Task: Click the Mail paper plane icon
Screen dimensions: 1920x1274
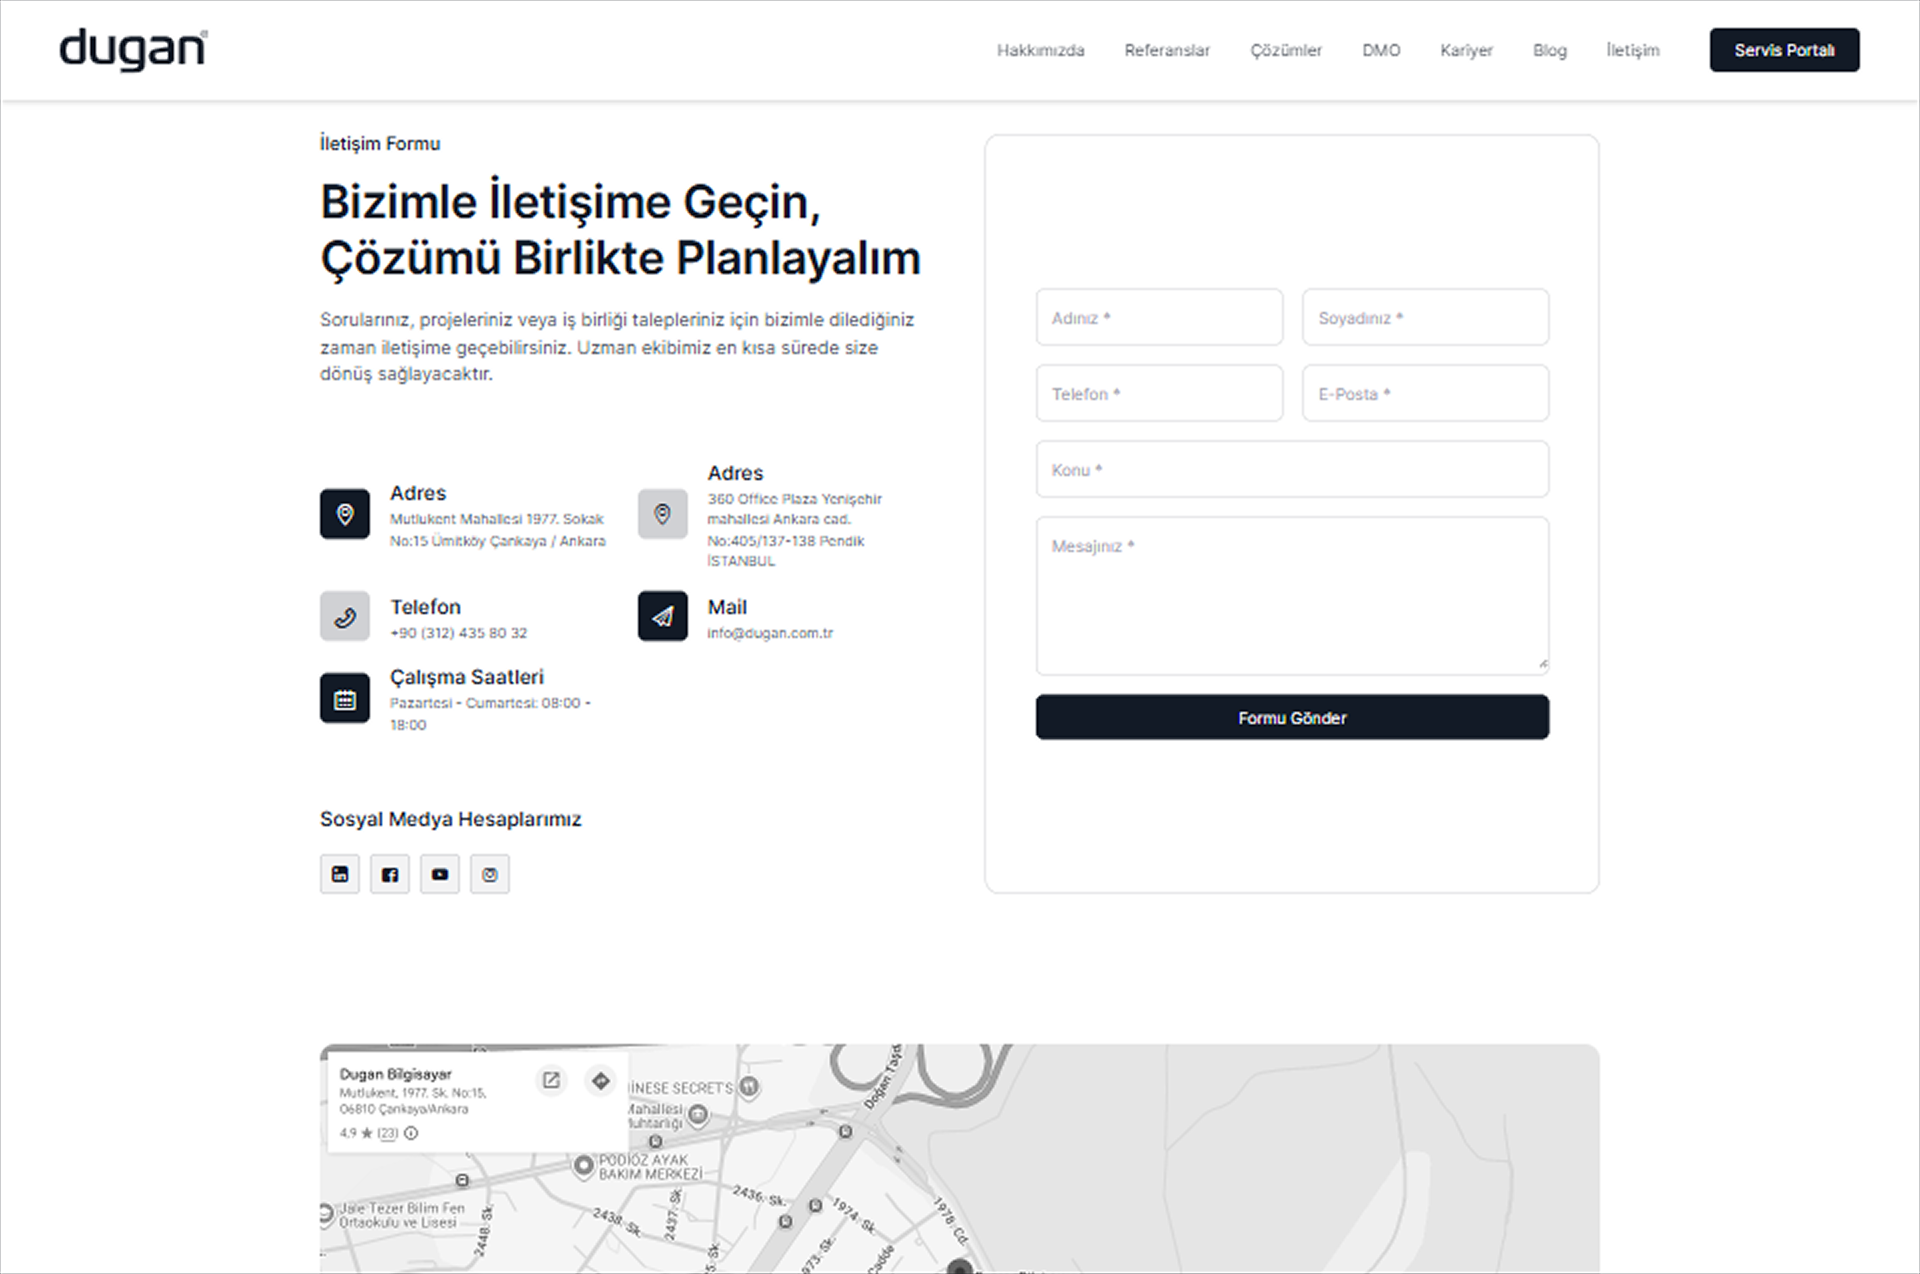Action: coord(662,616)
